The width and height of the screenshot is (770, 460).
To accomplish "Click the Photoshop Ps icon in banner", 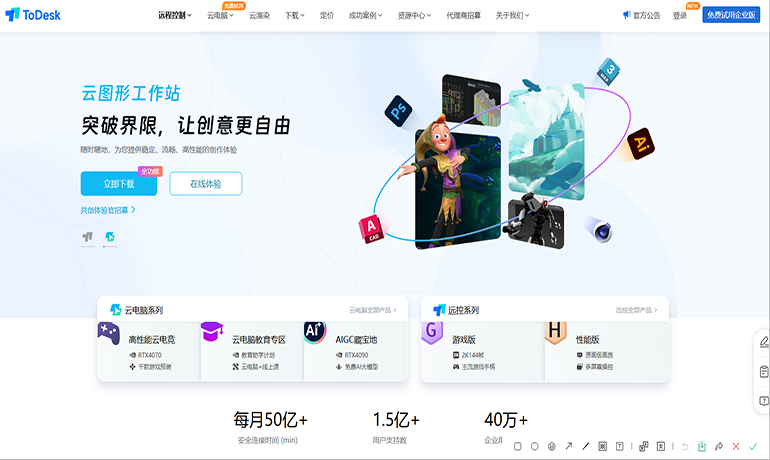I will (x=398, y=111).
